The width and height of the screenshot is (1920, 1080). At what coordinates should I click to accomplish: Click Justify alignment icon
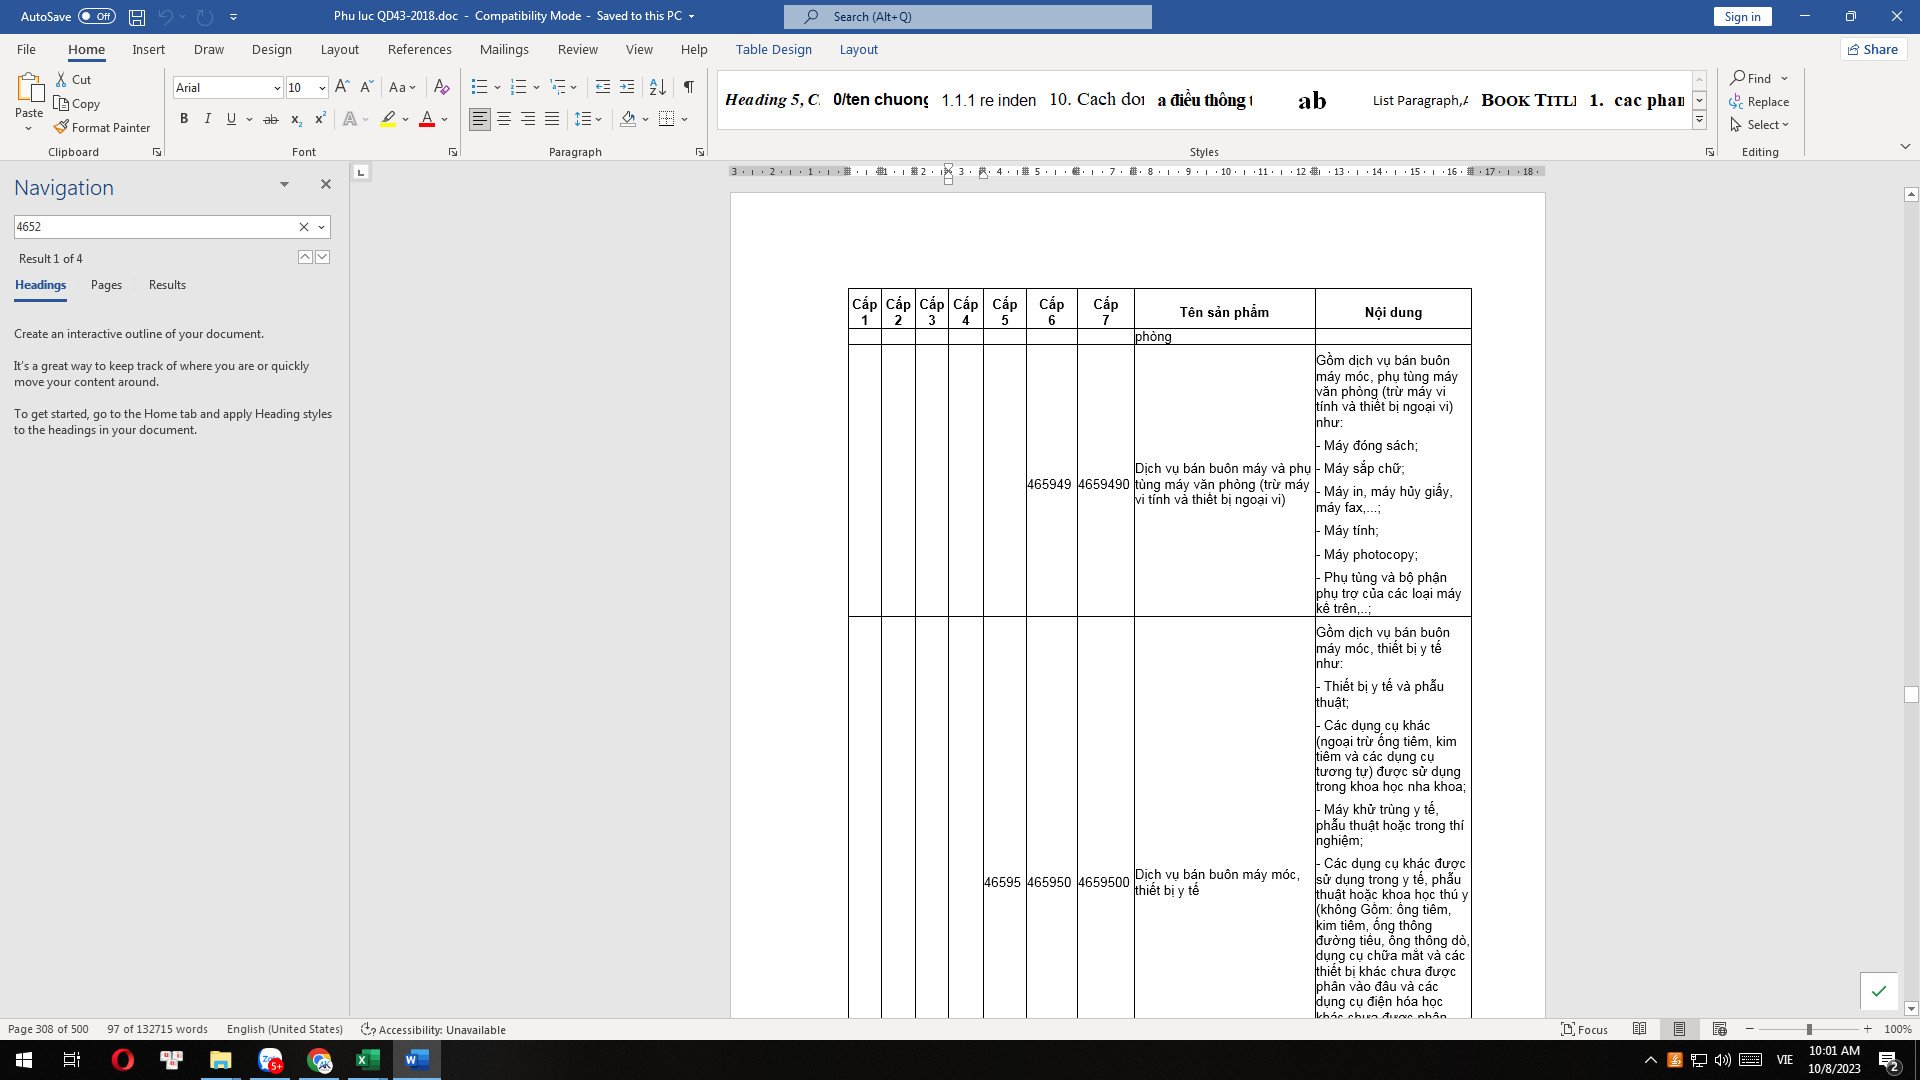tap(552, 119)
